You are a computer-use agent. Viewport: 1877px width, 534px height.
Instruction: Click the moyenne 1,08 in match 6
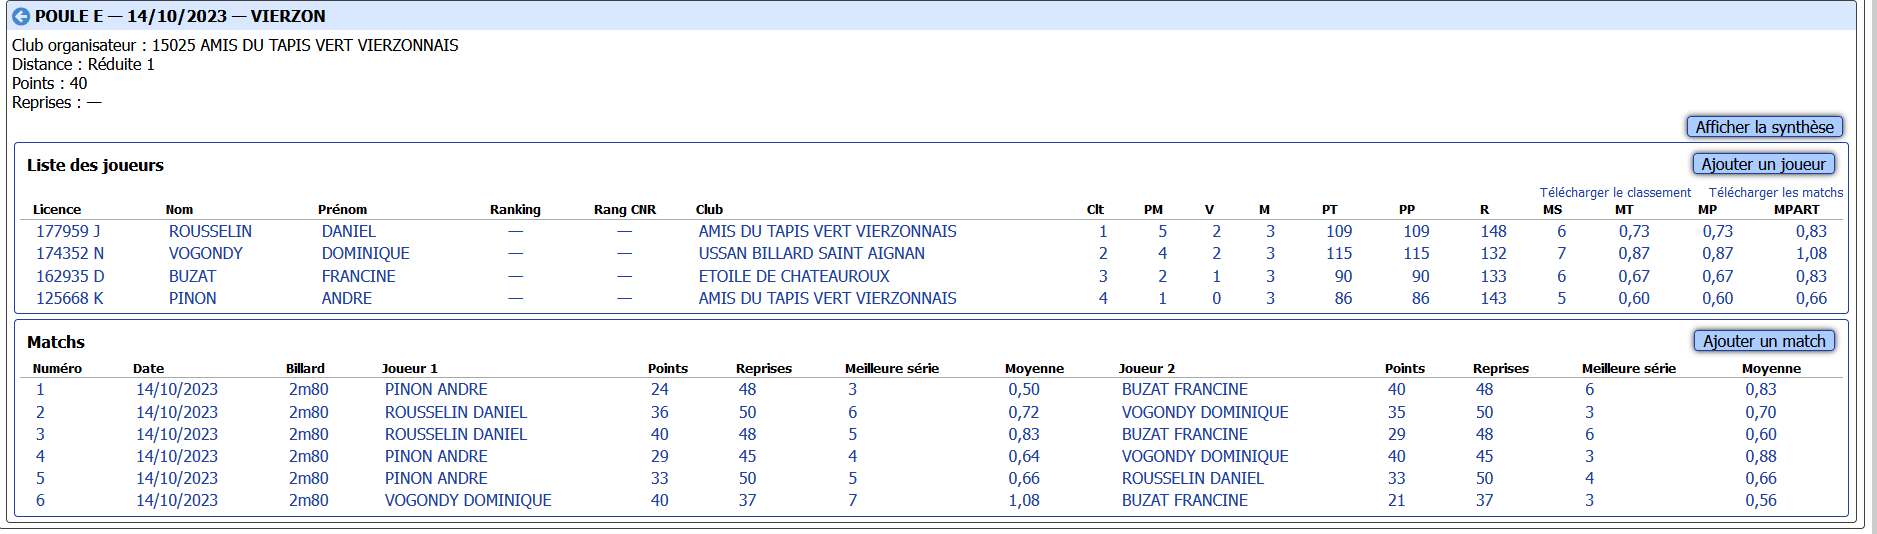(1023, 500)
